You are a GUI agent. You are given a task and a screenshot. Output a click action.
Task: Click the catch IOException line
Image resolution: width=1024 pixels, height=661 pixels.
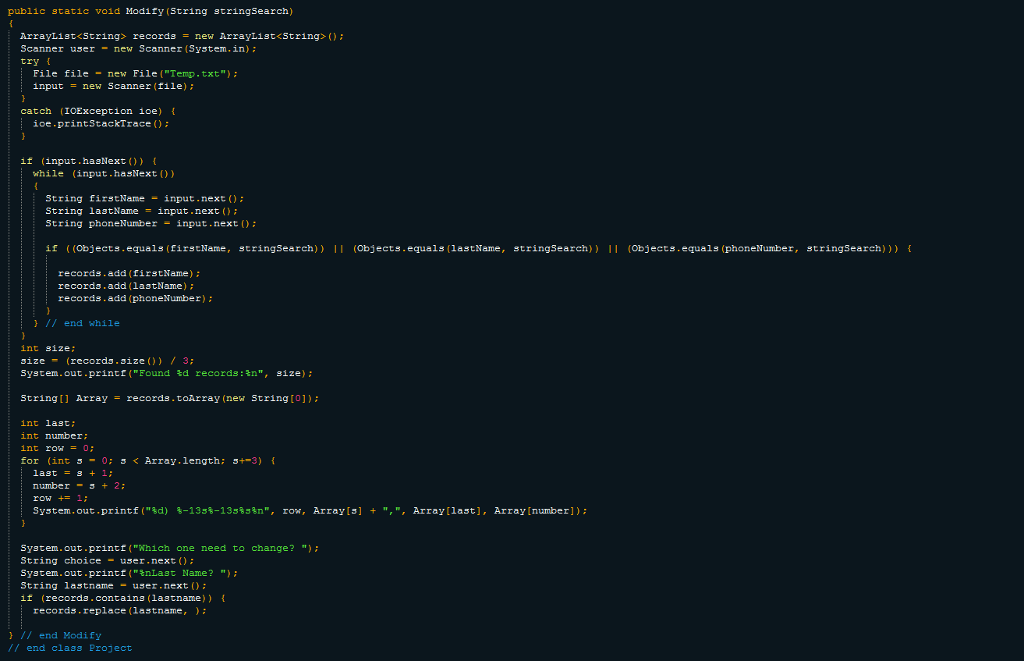(97, 111)
